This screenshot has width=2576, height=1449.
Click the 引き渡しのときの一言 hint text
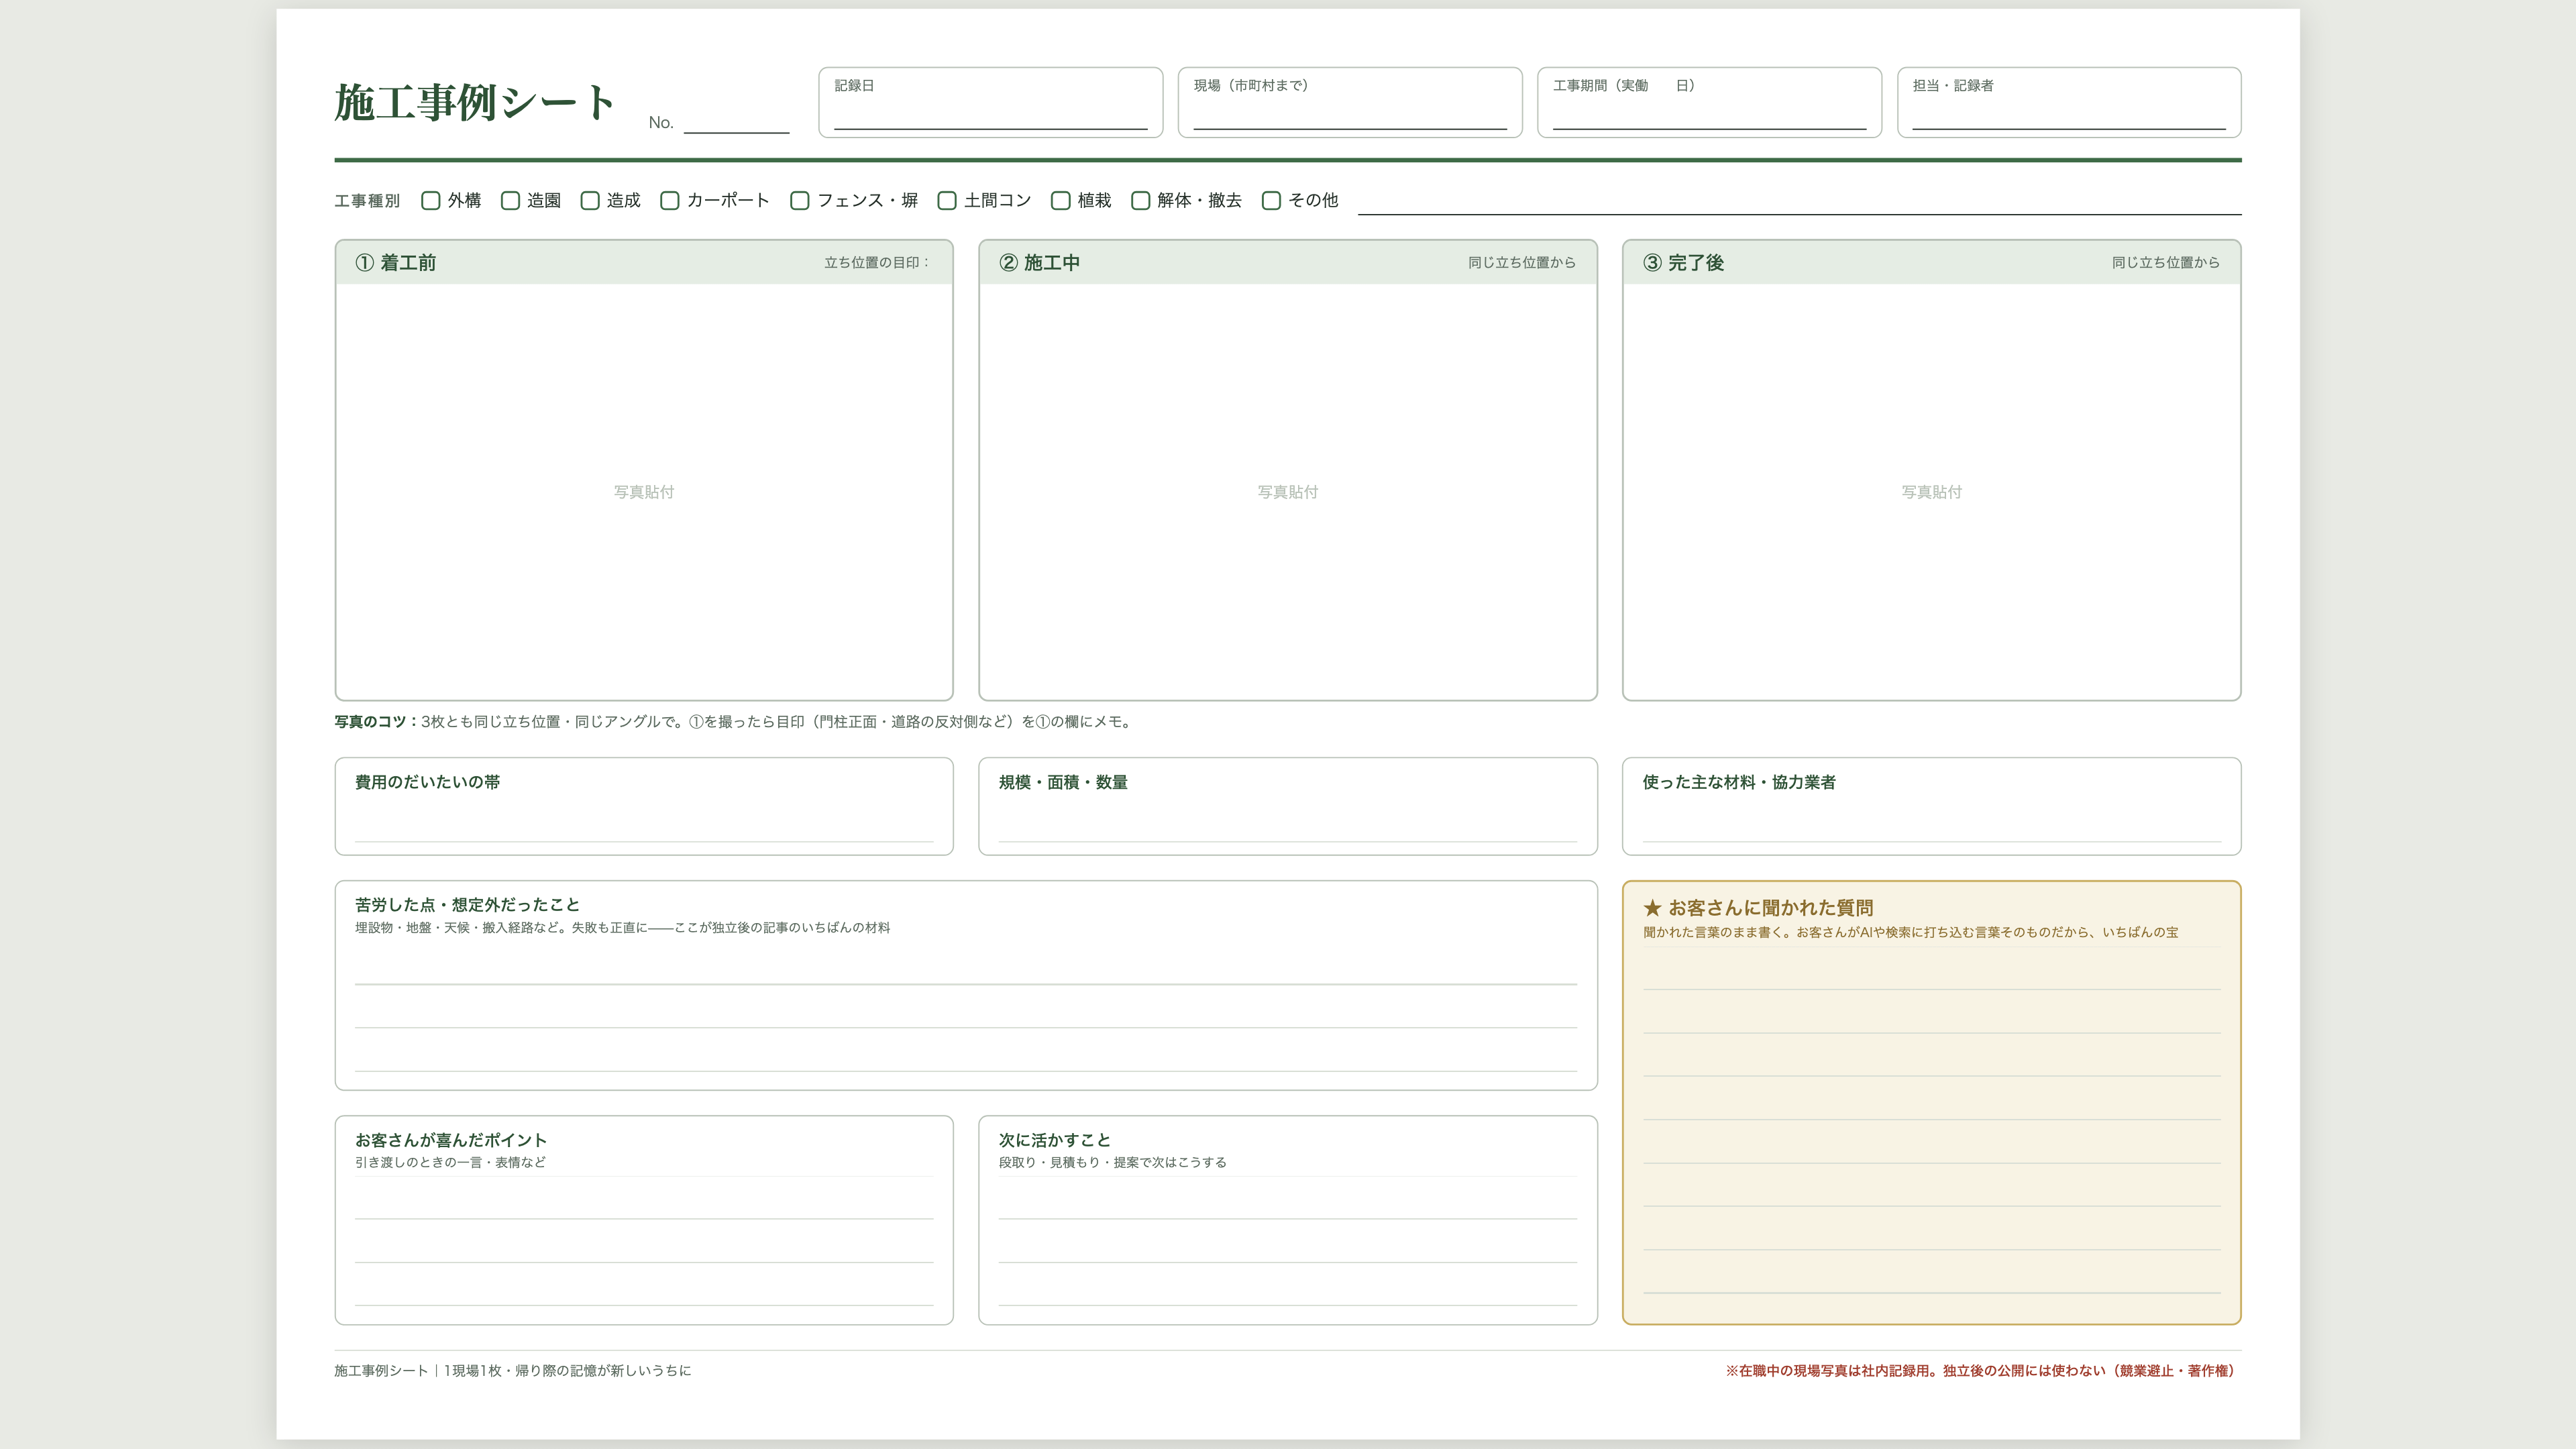[x=450, y=1163]
